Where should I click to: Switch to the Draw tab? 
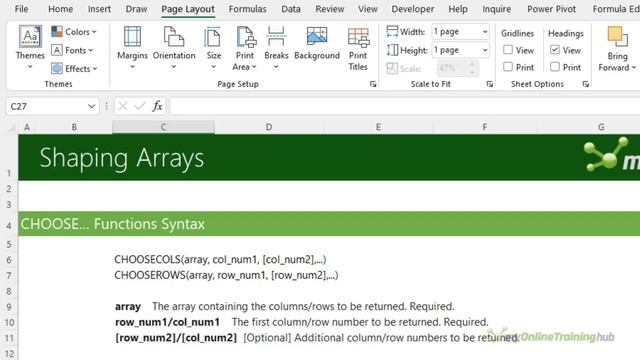coord(136,9)
